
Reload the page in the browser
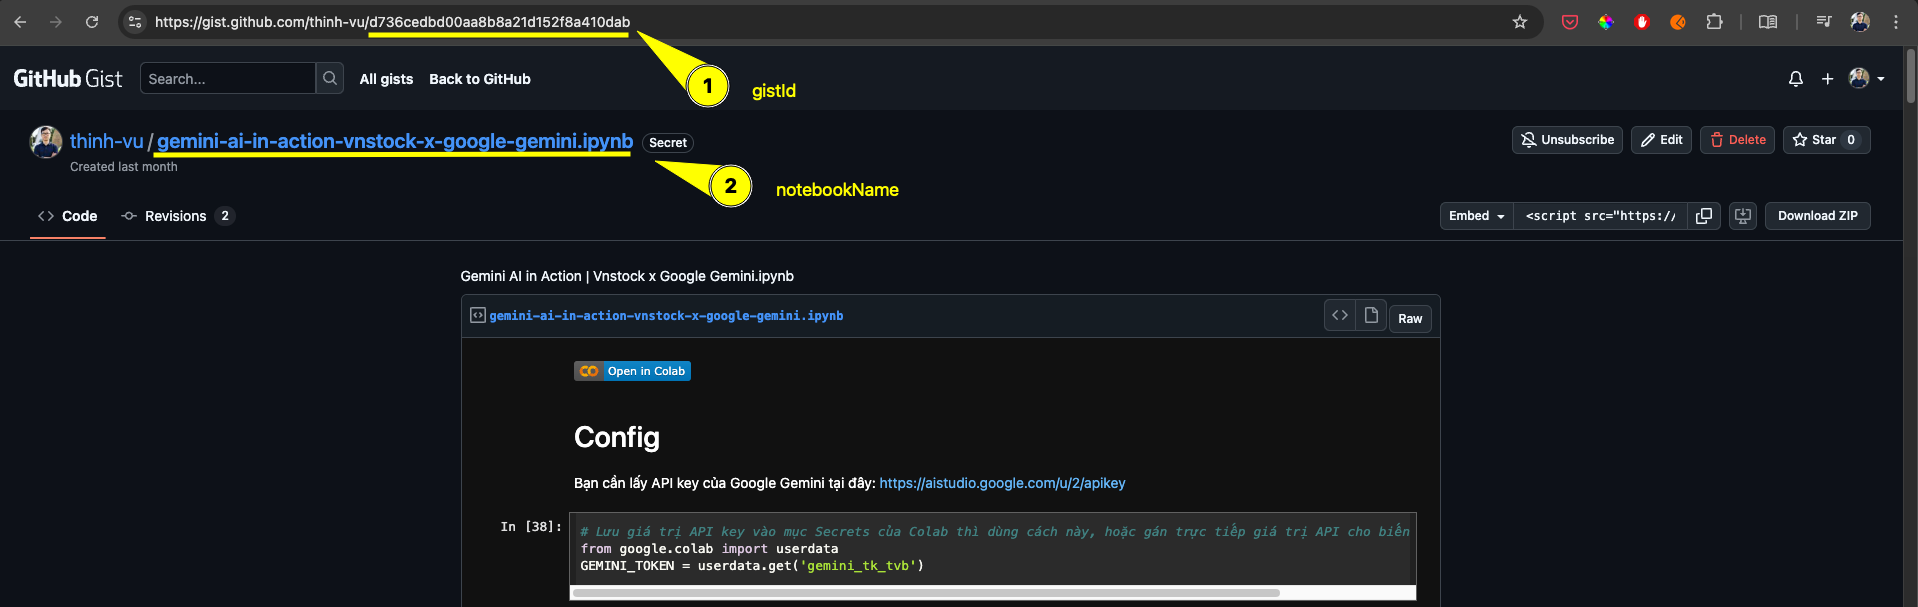coord(92,22)
